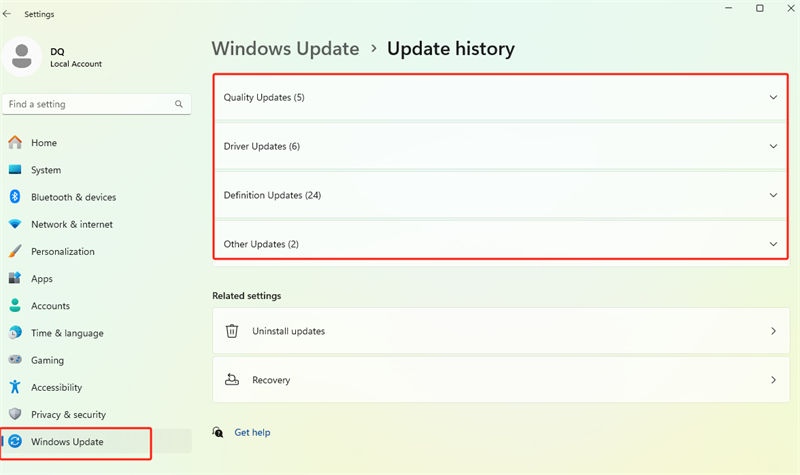
Task: Click Other Updates (2) label
Action: pyautogui.click(x=261, y=244)
